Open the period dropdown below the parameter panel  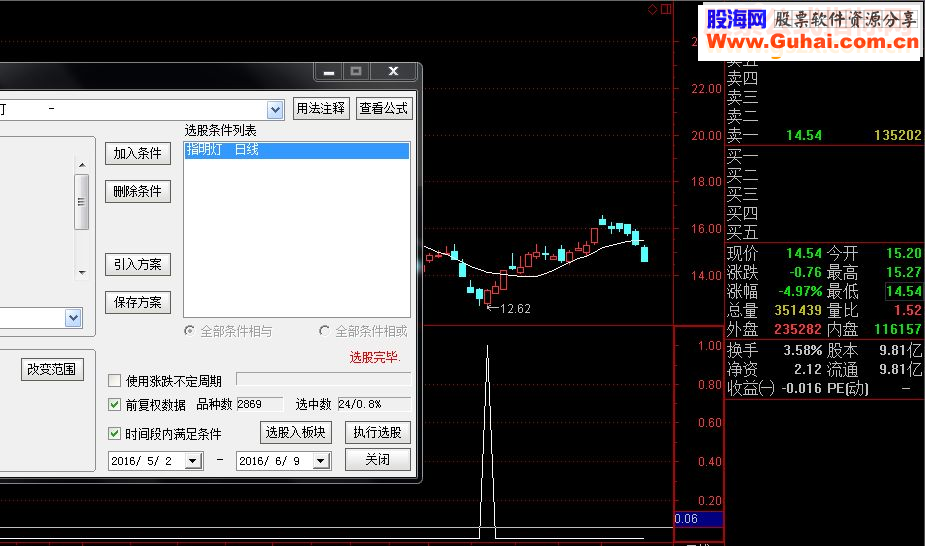click(73, 318)
